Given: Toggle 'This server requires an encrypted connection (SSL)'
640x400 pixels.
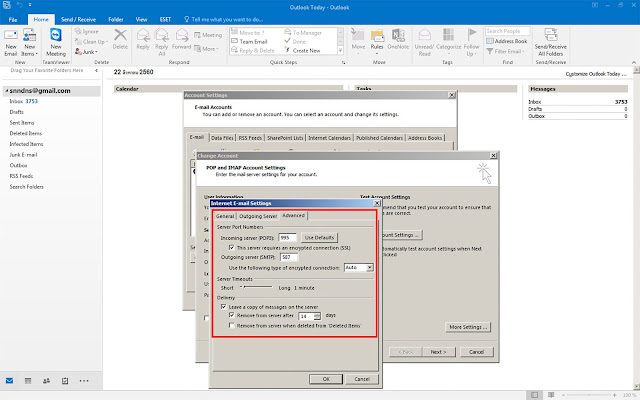Looking at the screenshot, I should (x=231, y=248).
